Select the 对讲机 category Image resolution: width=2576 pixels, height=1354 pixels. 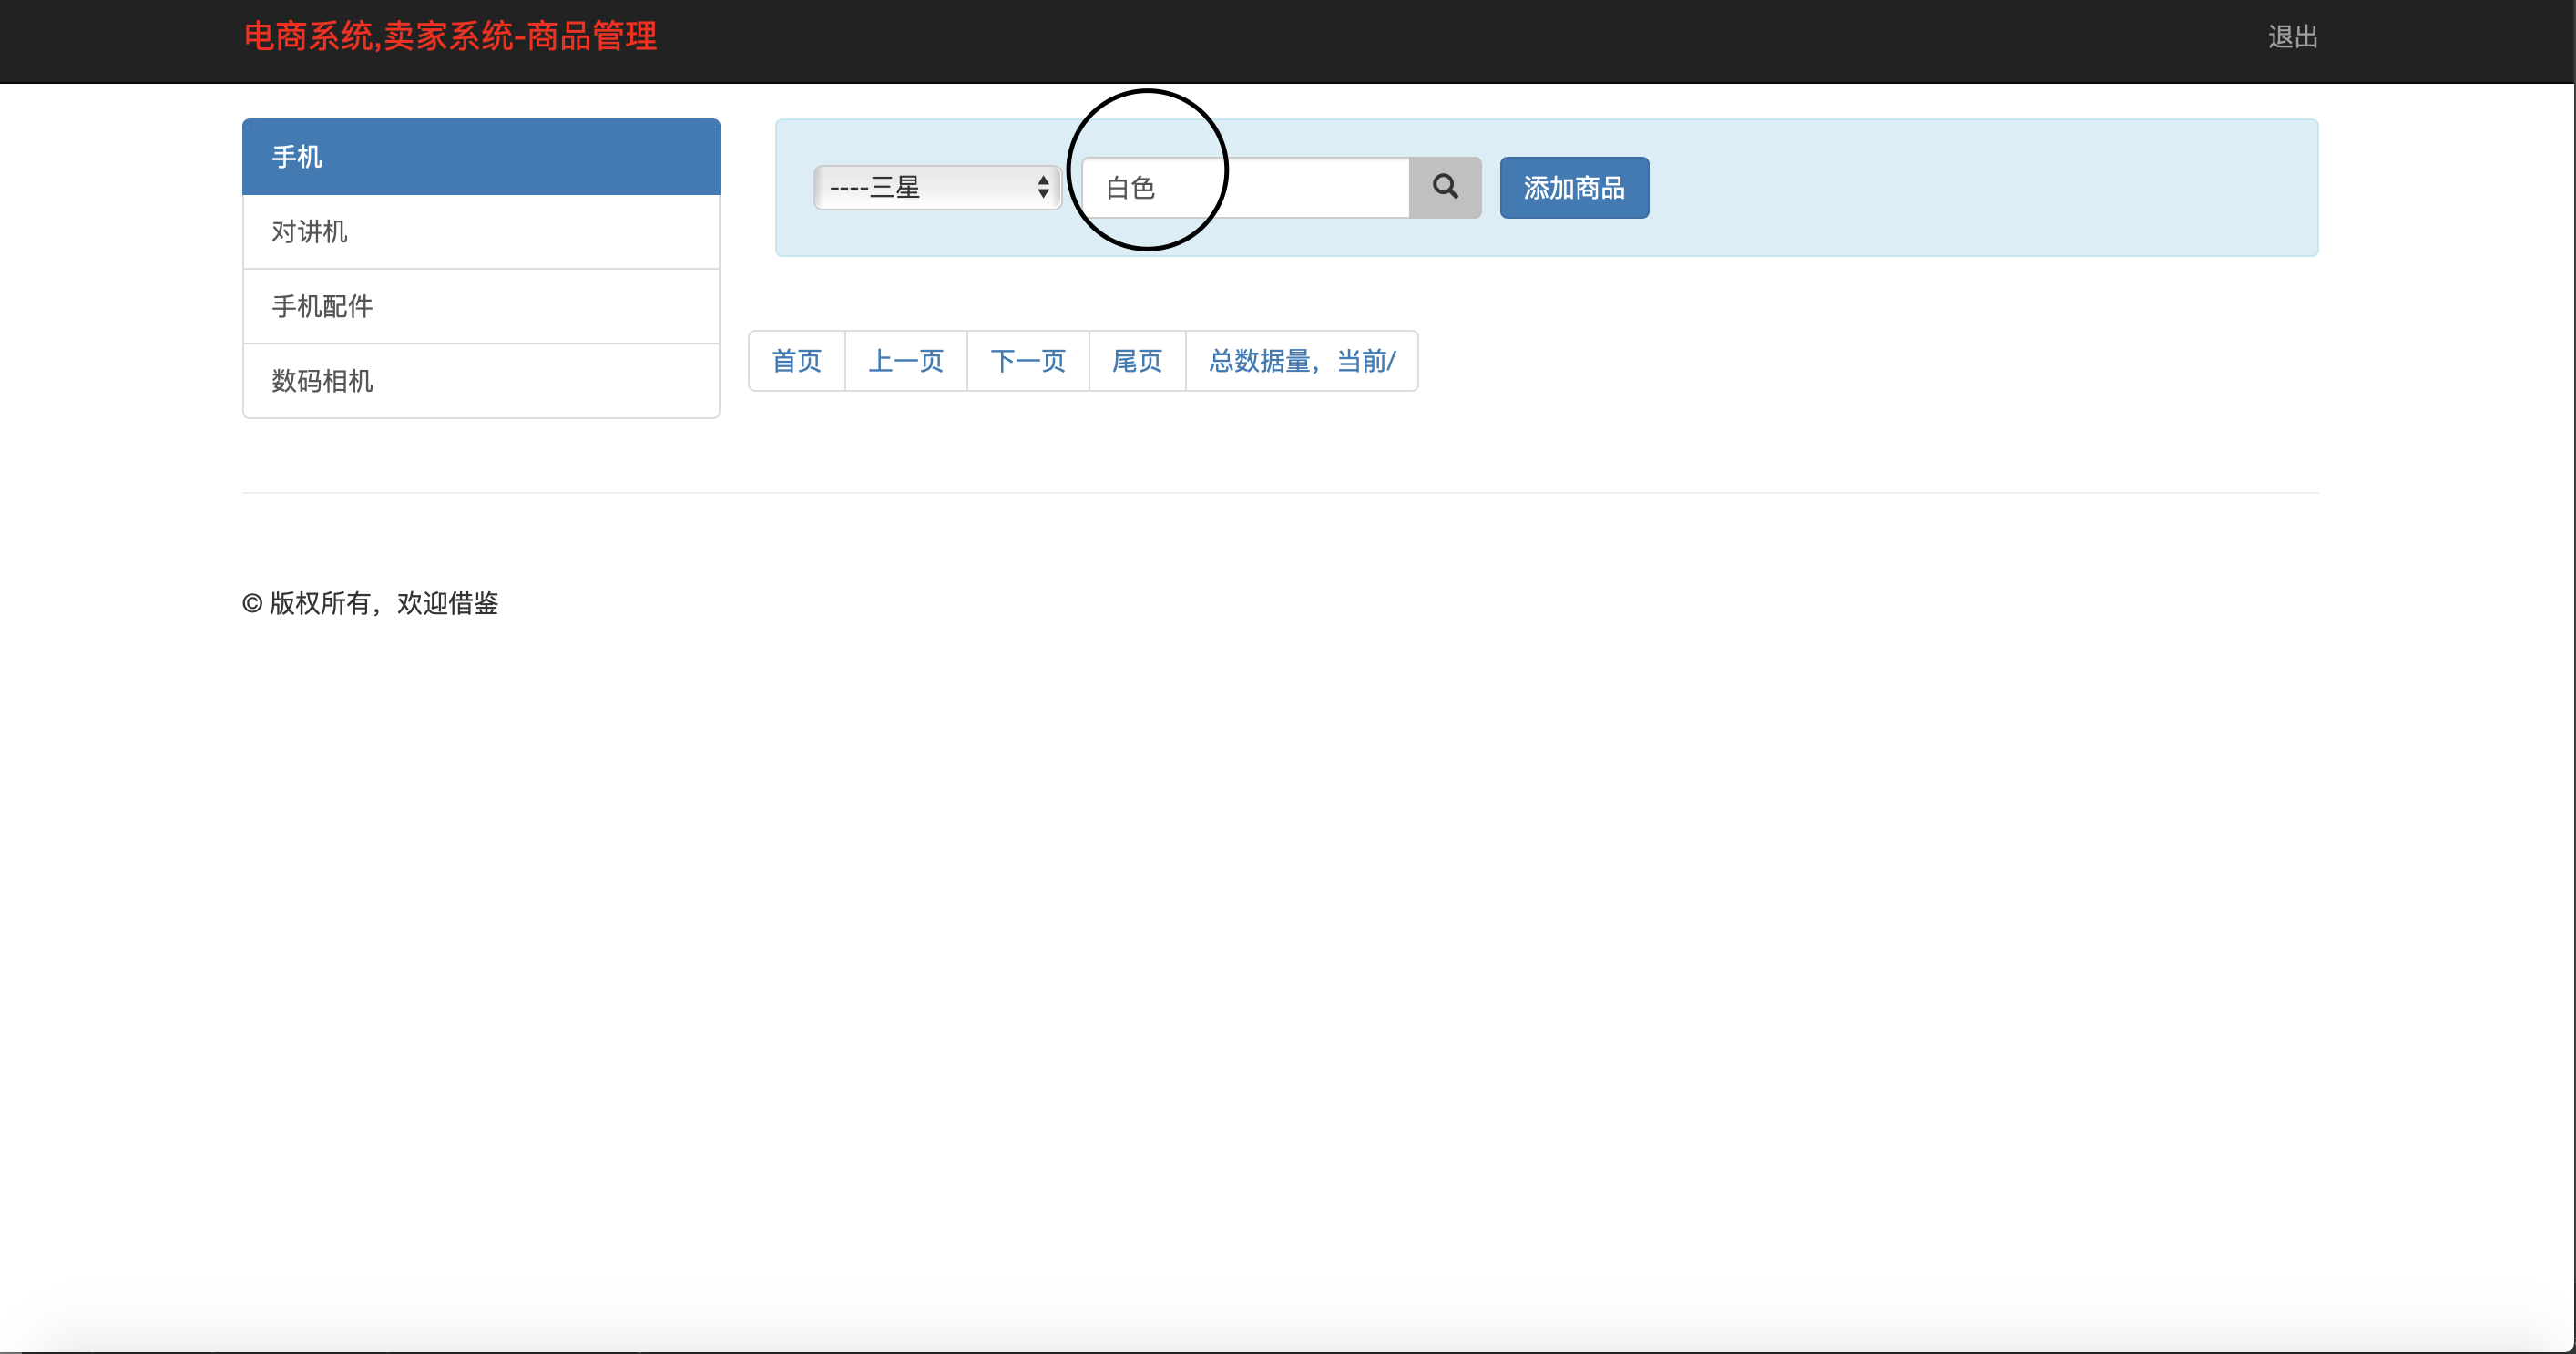click(x=480, y=231)
